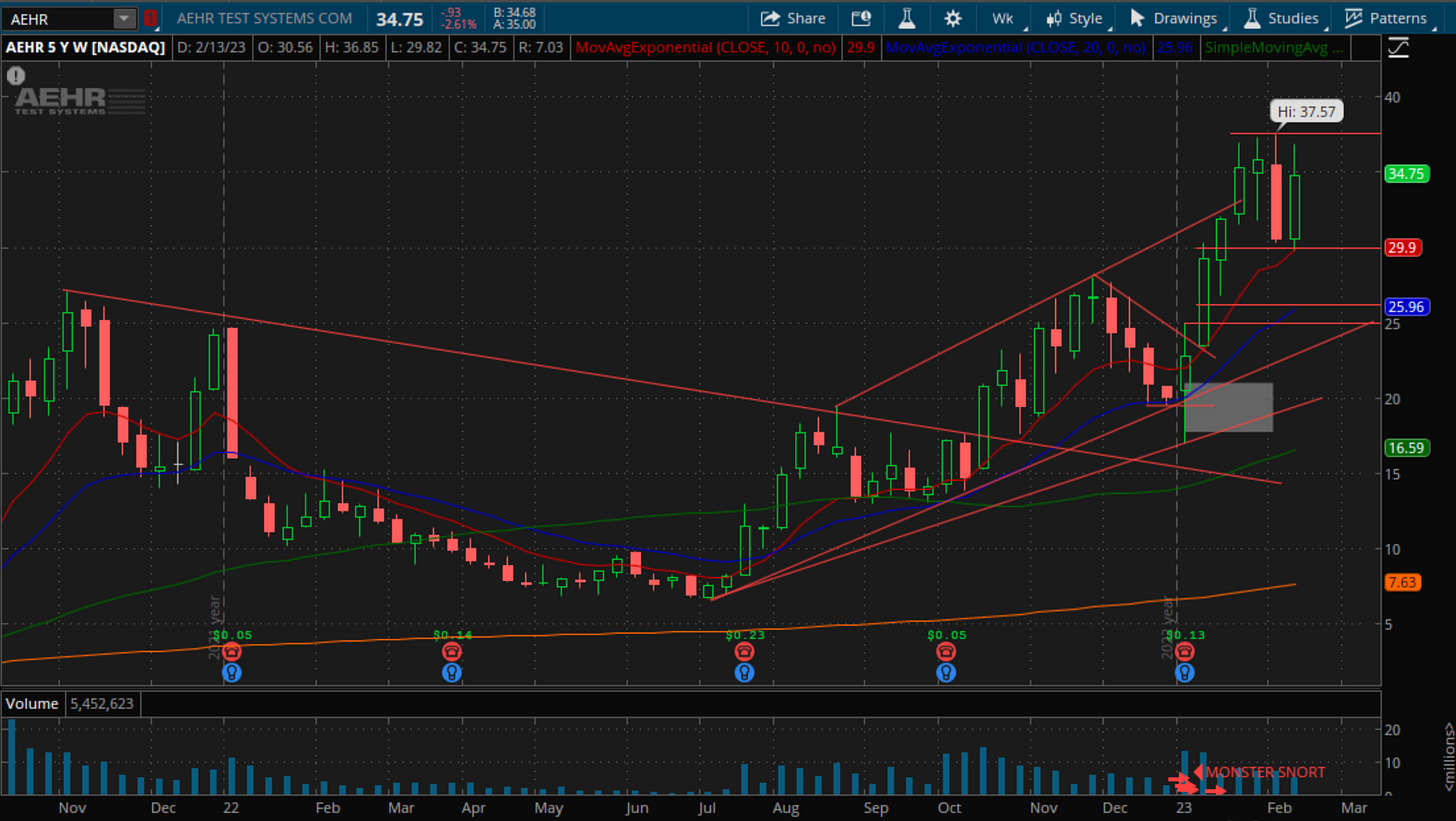Click the earnings phone icon under $0.13
Screen dimensions: 1456x821
pos(1184,652)
